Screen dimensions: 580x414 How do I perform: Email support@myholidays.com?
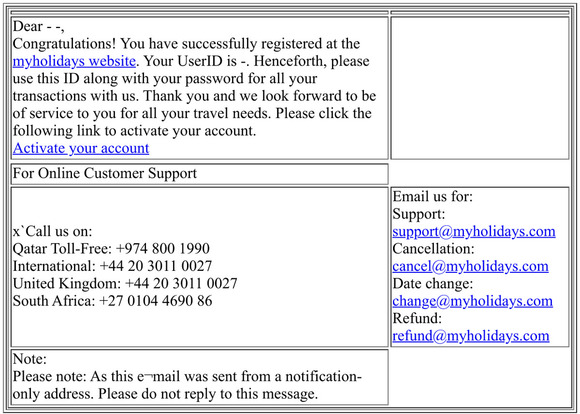click(x=474, y=231)
